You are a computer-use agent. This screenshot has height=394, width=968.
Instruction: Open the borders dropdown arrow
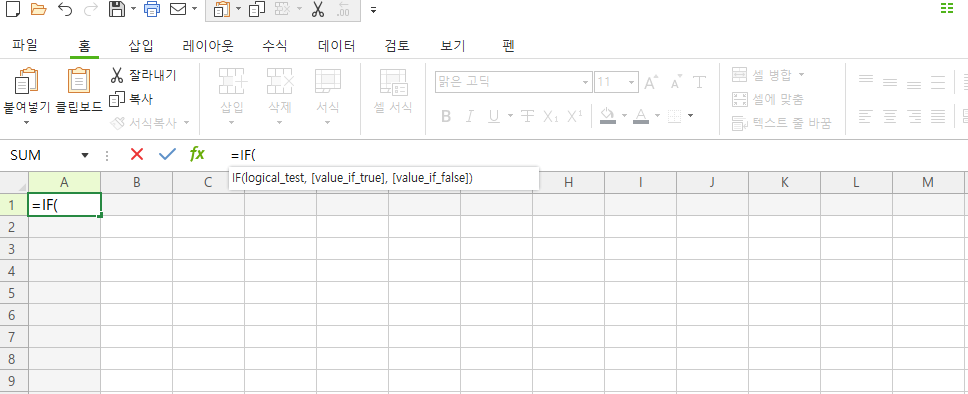(690, 115)
